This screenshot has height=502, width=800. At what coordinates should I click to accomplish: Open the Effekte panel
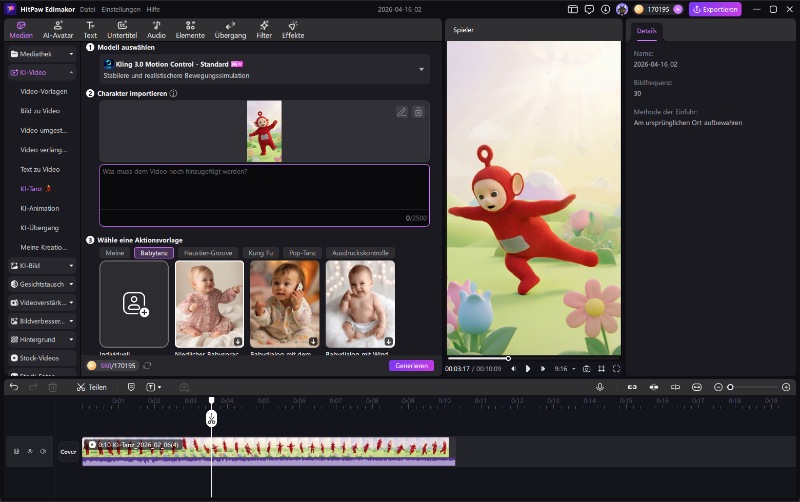coord(293,30)
